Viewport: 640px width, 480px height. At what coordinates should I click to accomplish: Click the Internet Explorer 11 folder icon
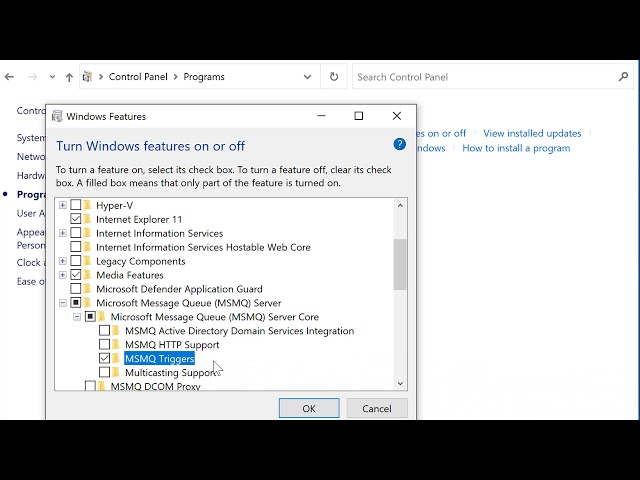point(87,219)
